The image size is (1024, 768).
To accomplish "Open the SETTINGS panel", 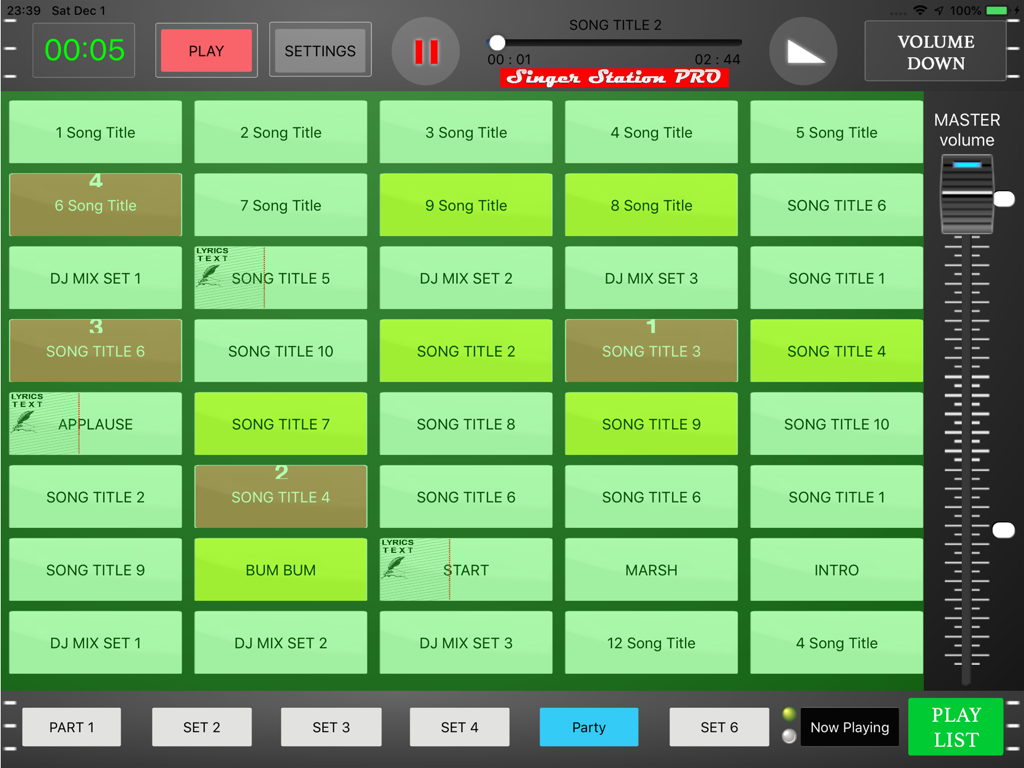I will click(320, 50).
